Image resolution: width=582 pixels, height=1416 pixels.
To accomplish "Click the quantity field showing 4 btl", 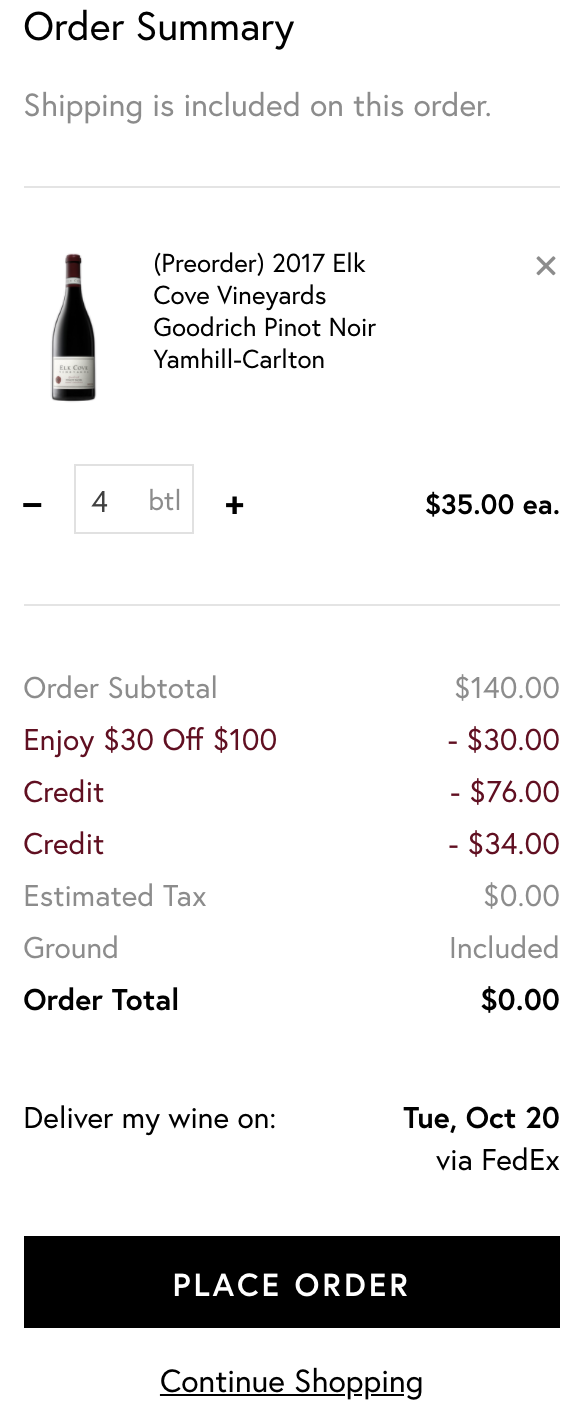I will (134, 500).
